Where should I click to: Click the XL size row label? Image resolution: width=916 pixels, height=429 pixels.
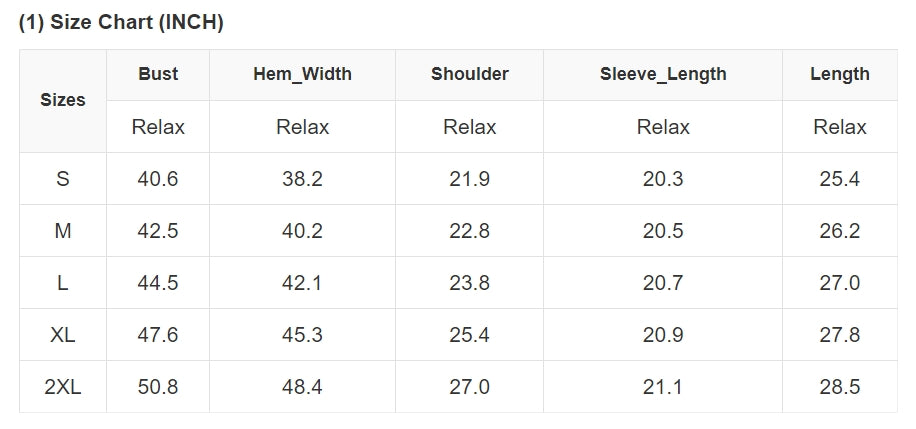coord(63,335)
